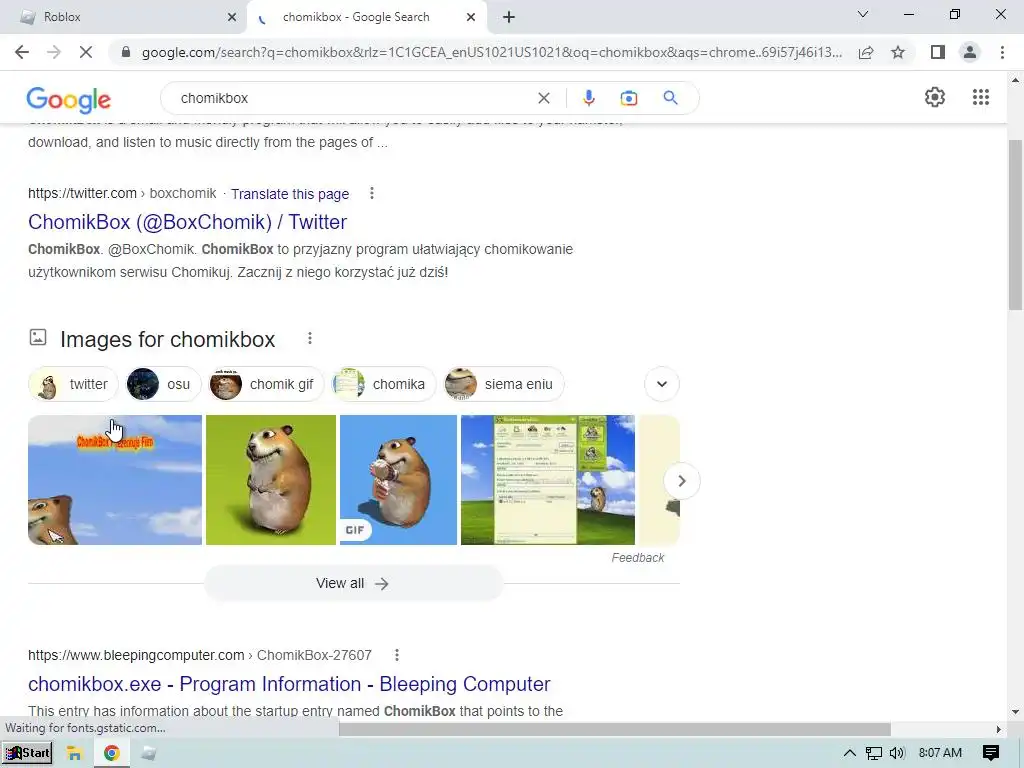This screenshot has height=768, width=1024.
Task: Open the ChomikBox app window screenshot image
Action: (548, 480)
